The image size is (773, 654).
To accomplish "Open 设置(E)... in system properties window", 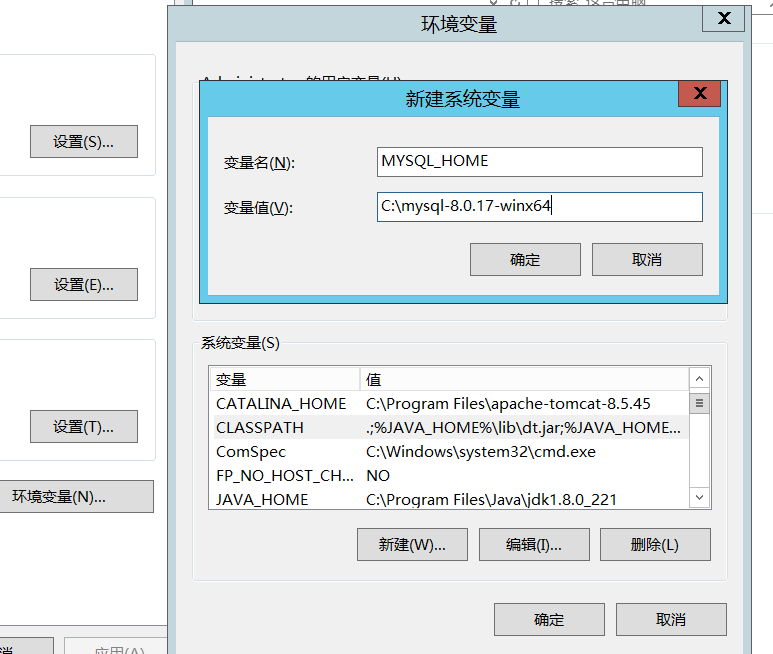I will [x=84, y=284].
